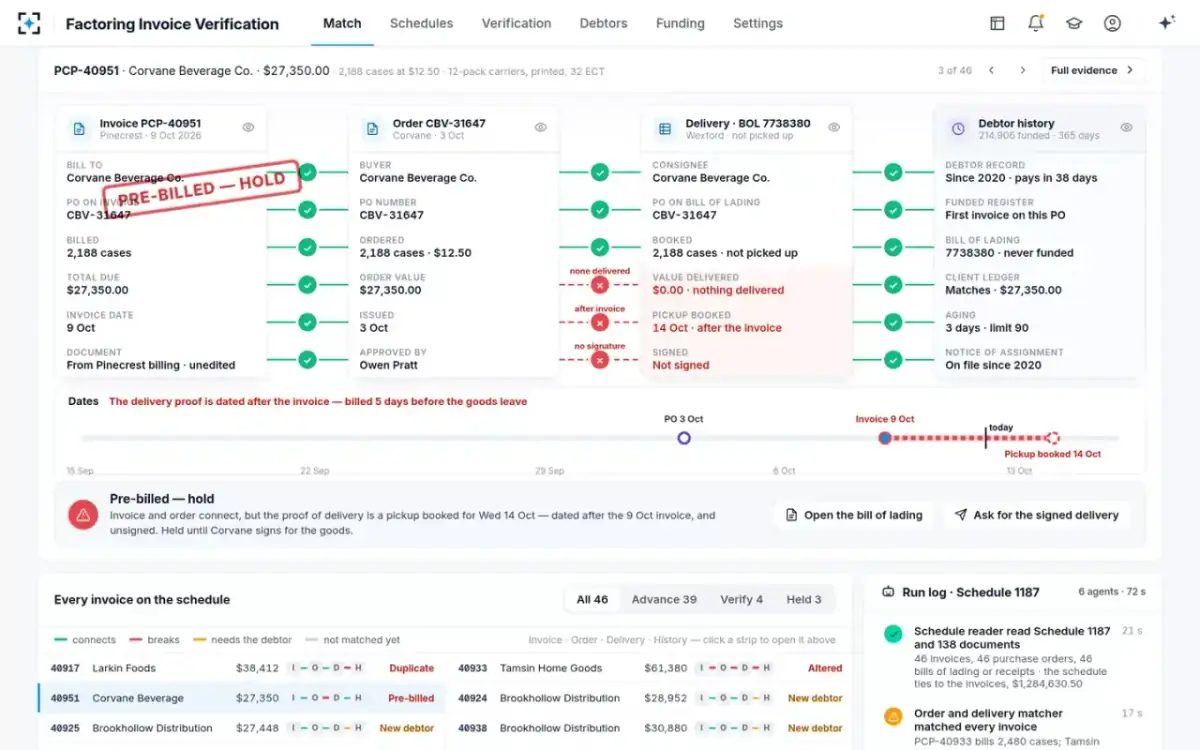The width and height of the screenshot is (1200, 750).
Task: Open the graduation cap training icon
Action: pos(1074,23)
